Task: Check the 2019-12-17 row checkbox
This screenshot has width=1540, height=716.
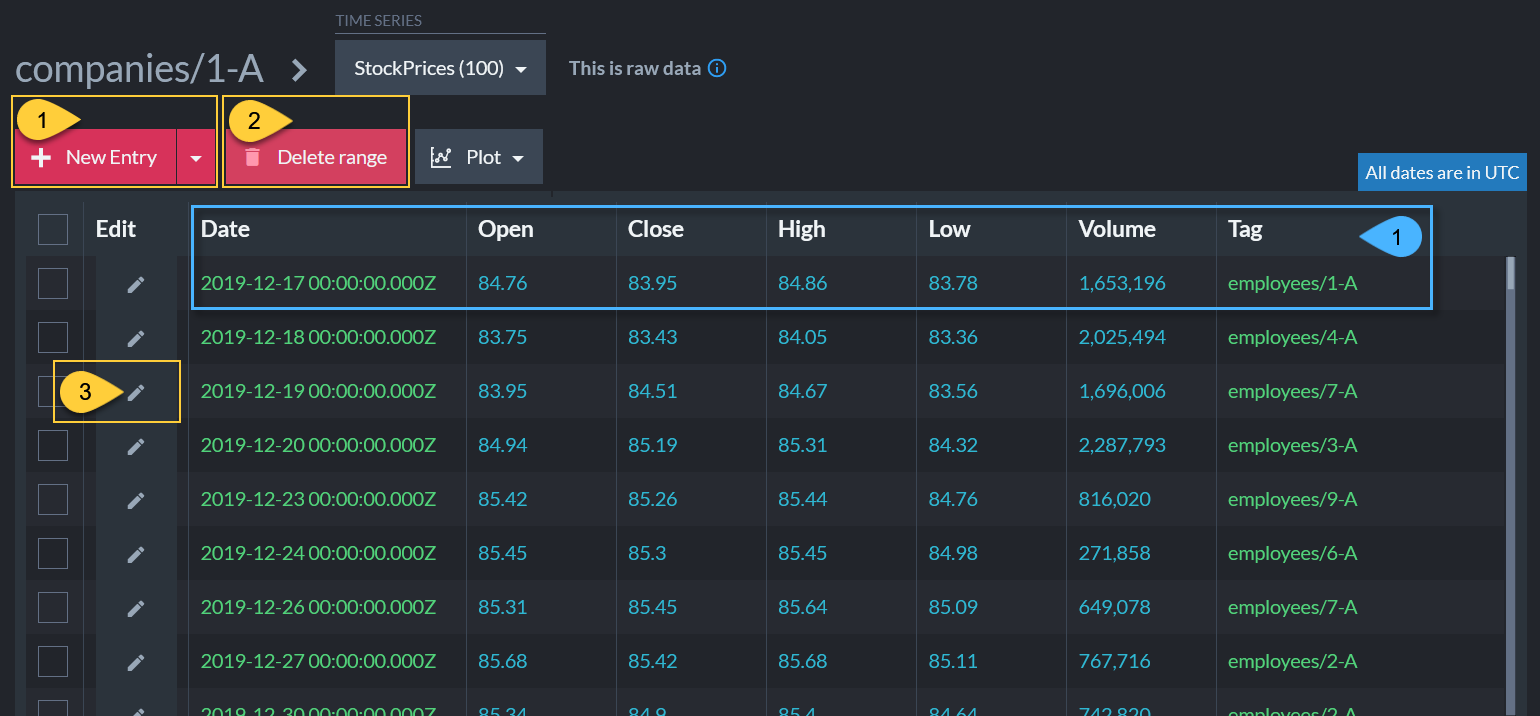Action: tap(53, 283)
